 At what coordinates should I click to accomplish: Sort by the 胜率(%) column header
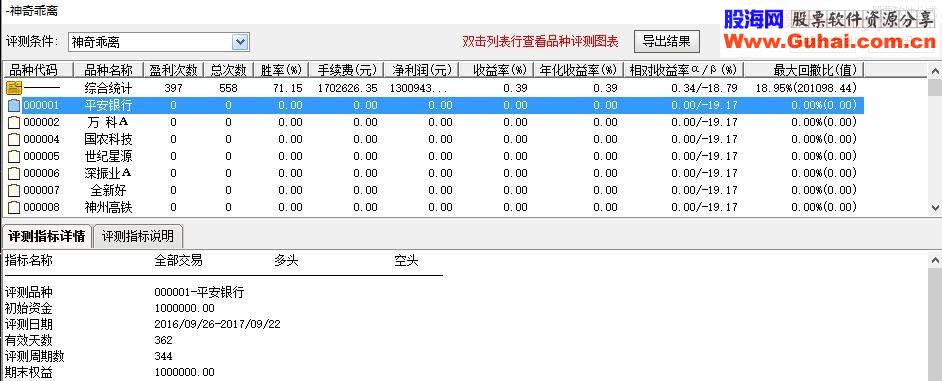281,70
